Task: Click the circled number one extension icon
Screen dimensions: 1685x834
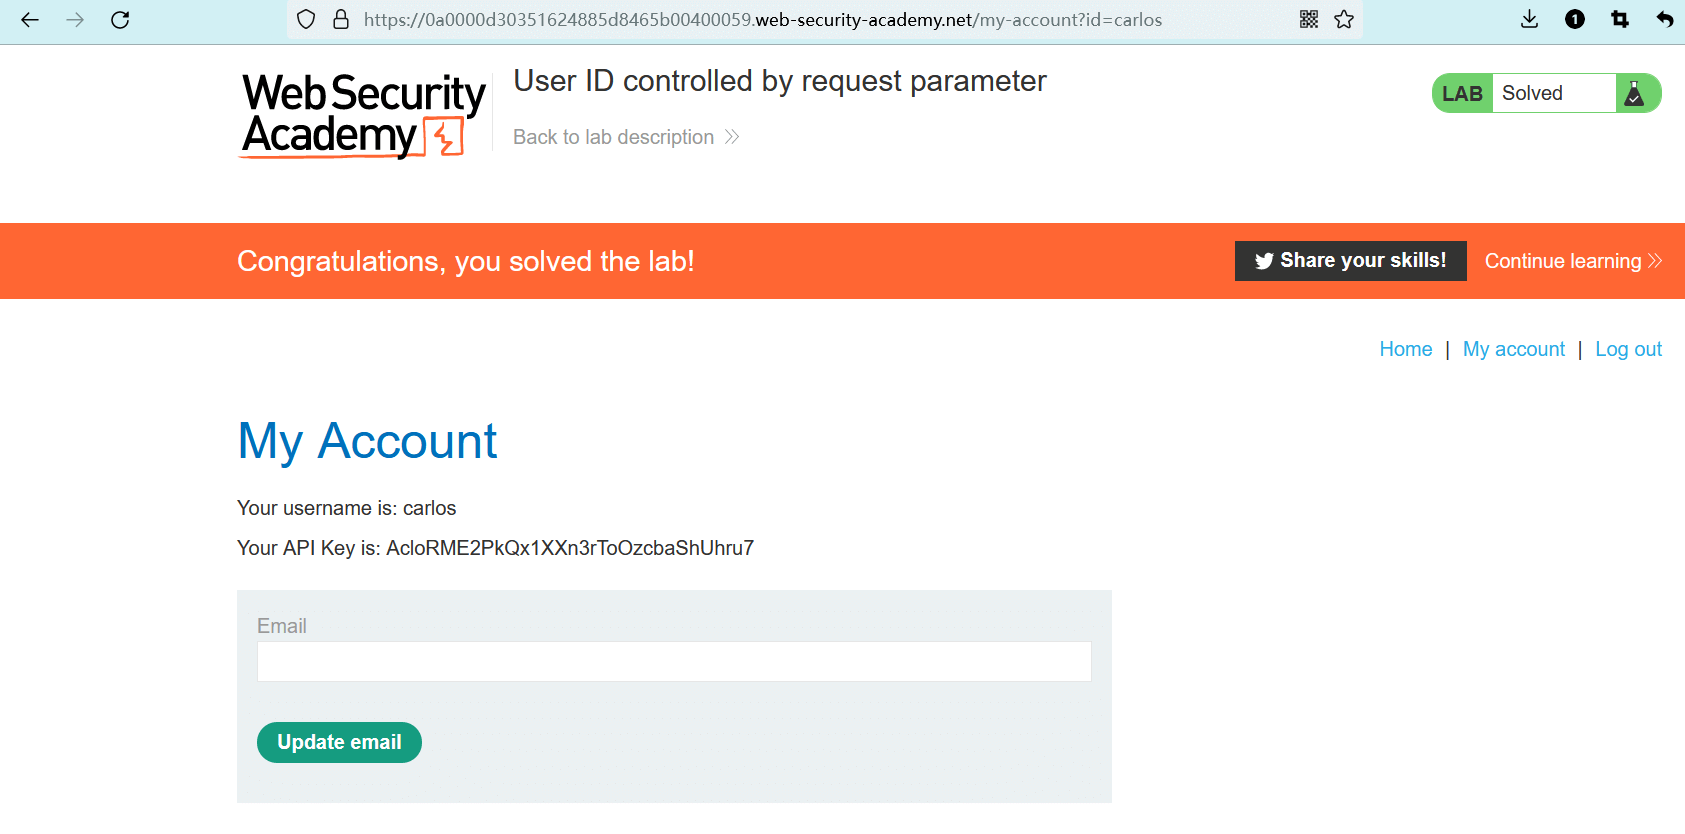Action: [1575, 19]
